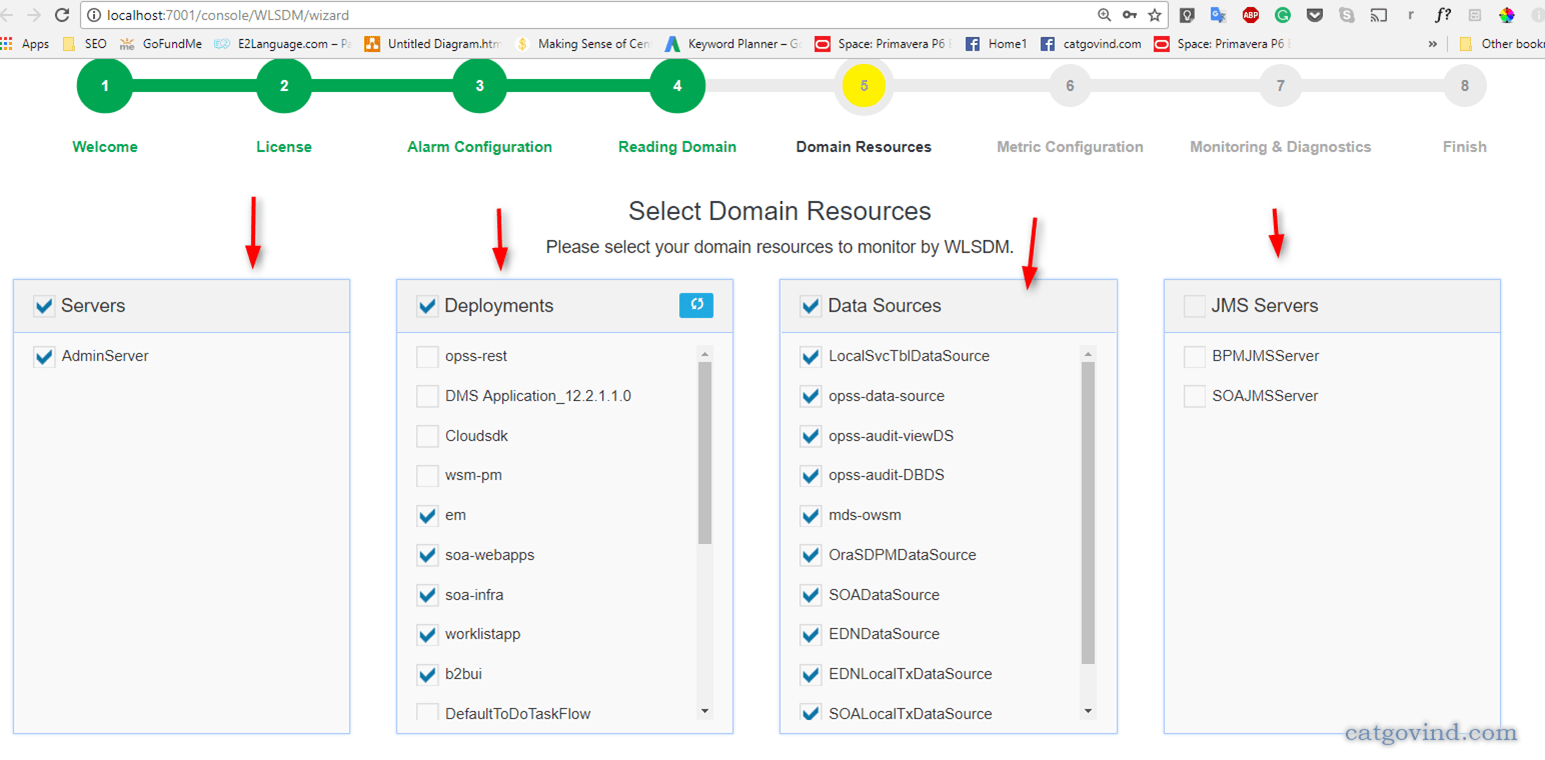Viewport: 1545px width, 760px height.
Task: Click the zoom magnifier in the address bar
Action: click(1102, 15)
